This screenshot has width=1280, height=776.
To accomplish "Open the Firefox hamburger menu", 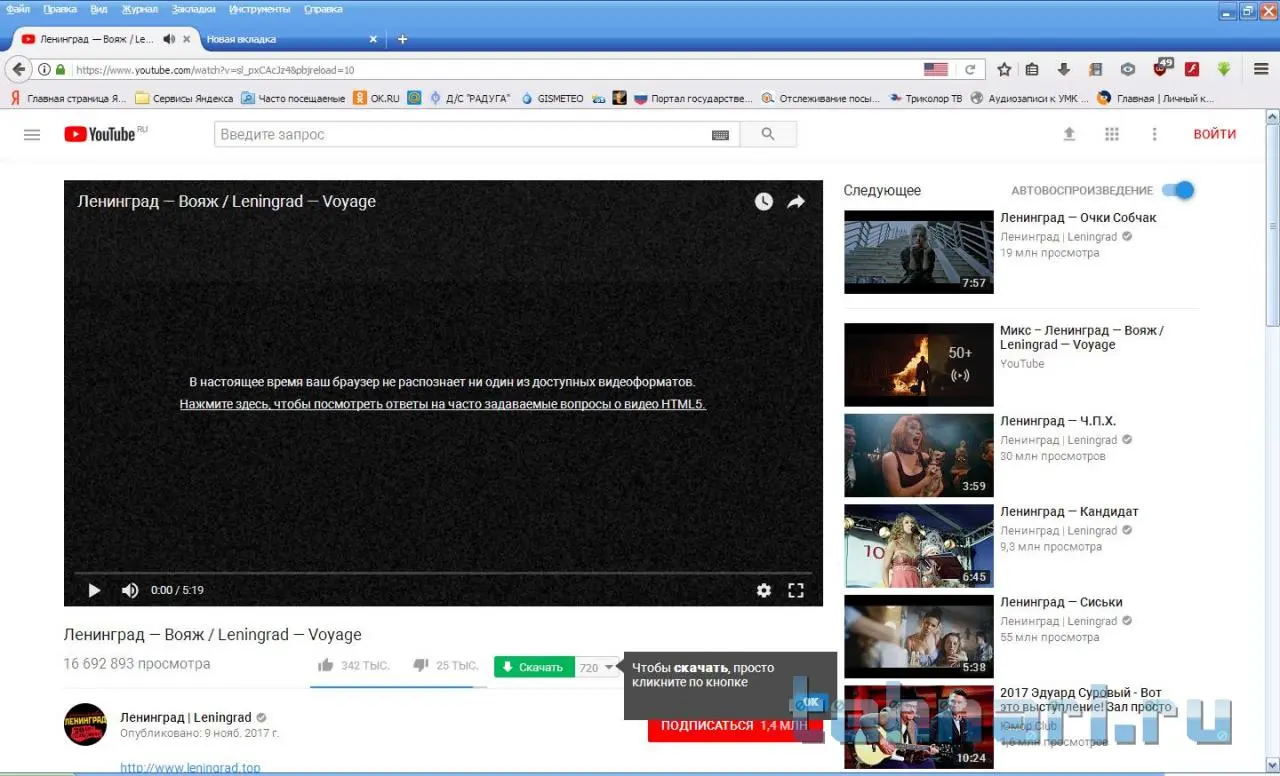I will 1261,70.
